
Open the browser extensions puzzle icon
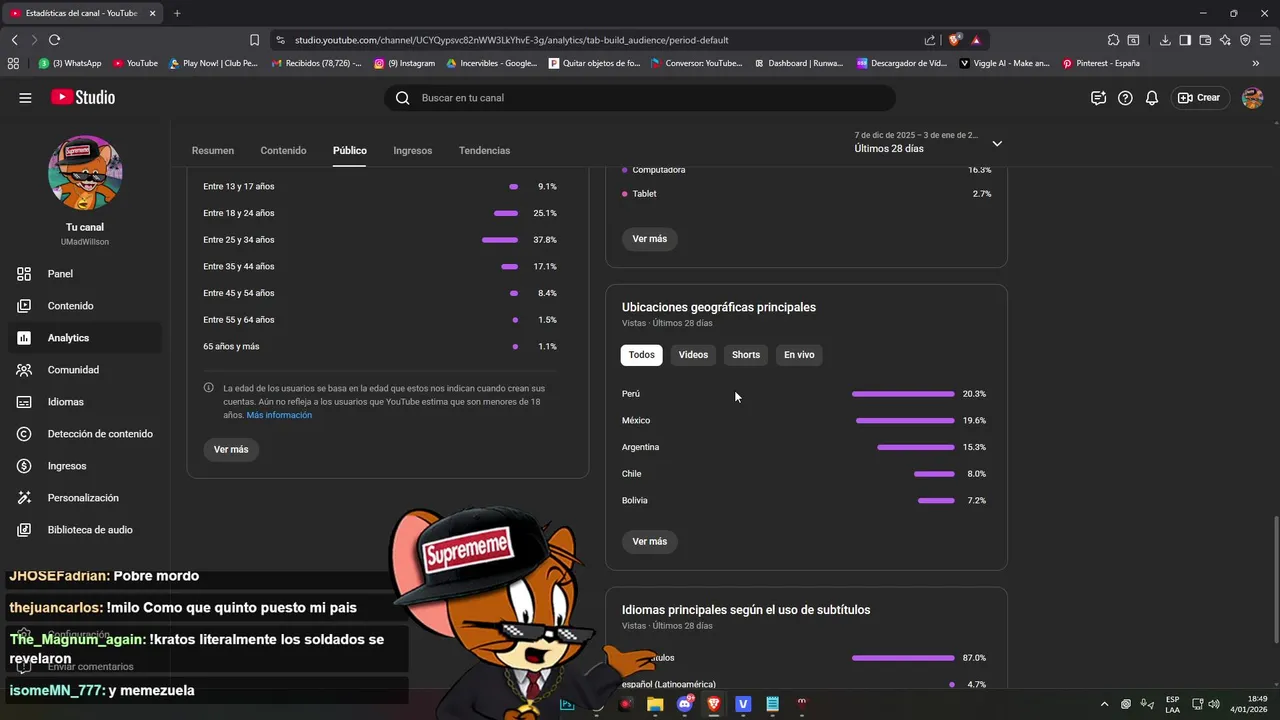pos(1113,40)
